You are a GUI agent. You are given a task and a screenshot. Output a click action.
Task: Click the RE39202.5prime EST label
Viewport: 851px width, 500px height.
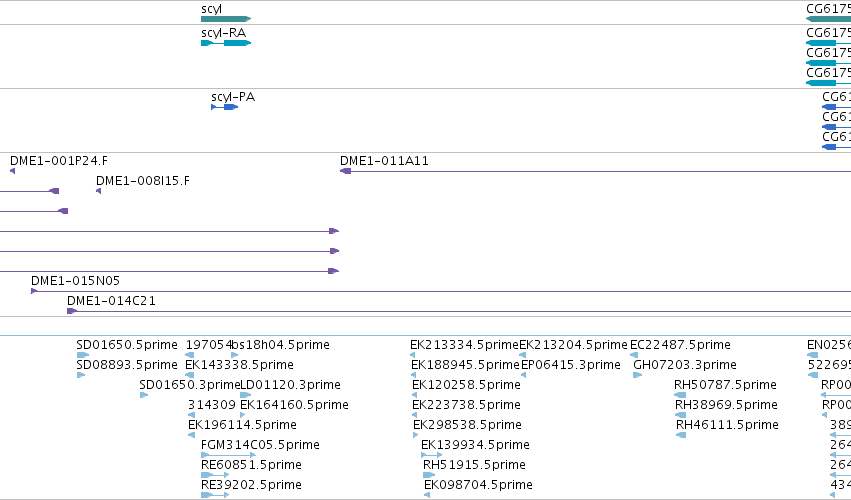(x=251, y=485)
